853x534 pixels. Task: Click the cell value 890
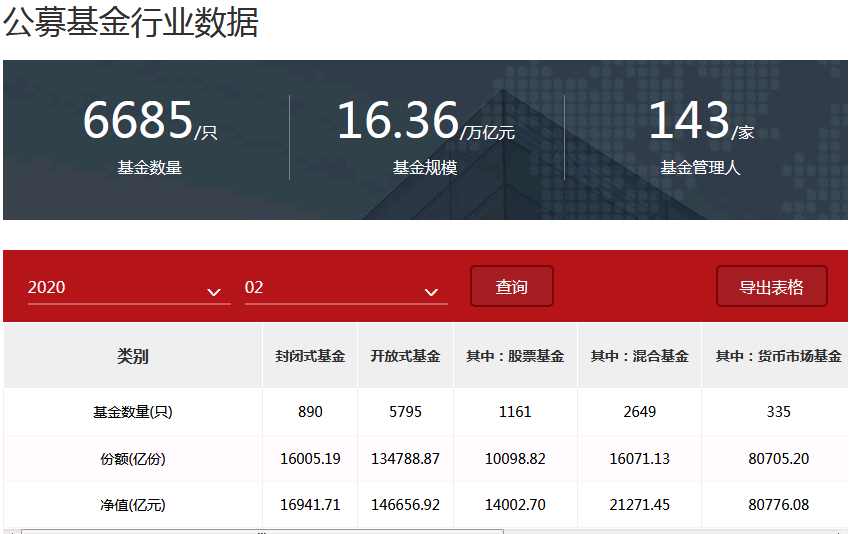click(310, 412)
